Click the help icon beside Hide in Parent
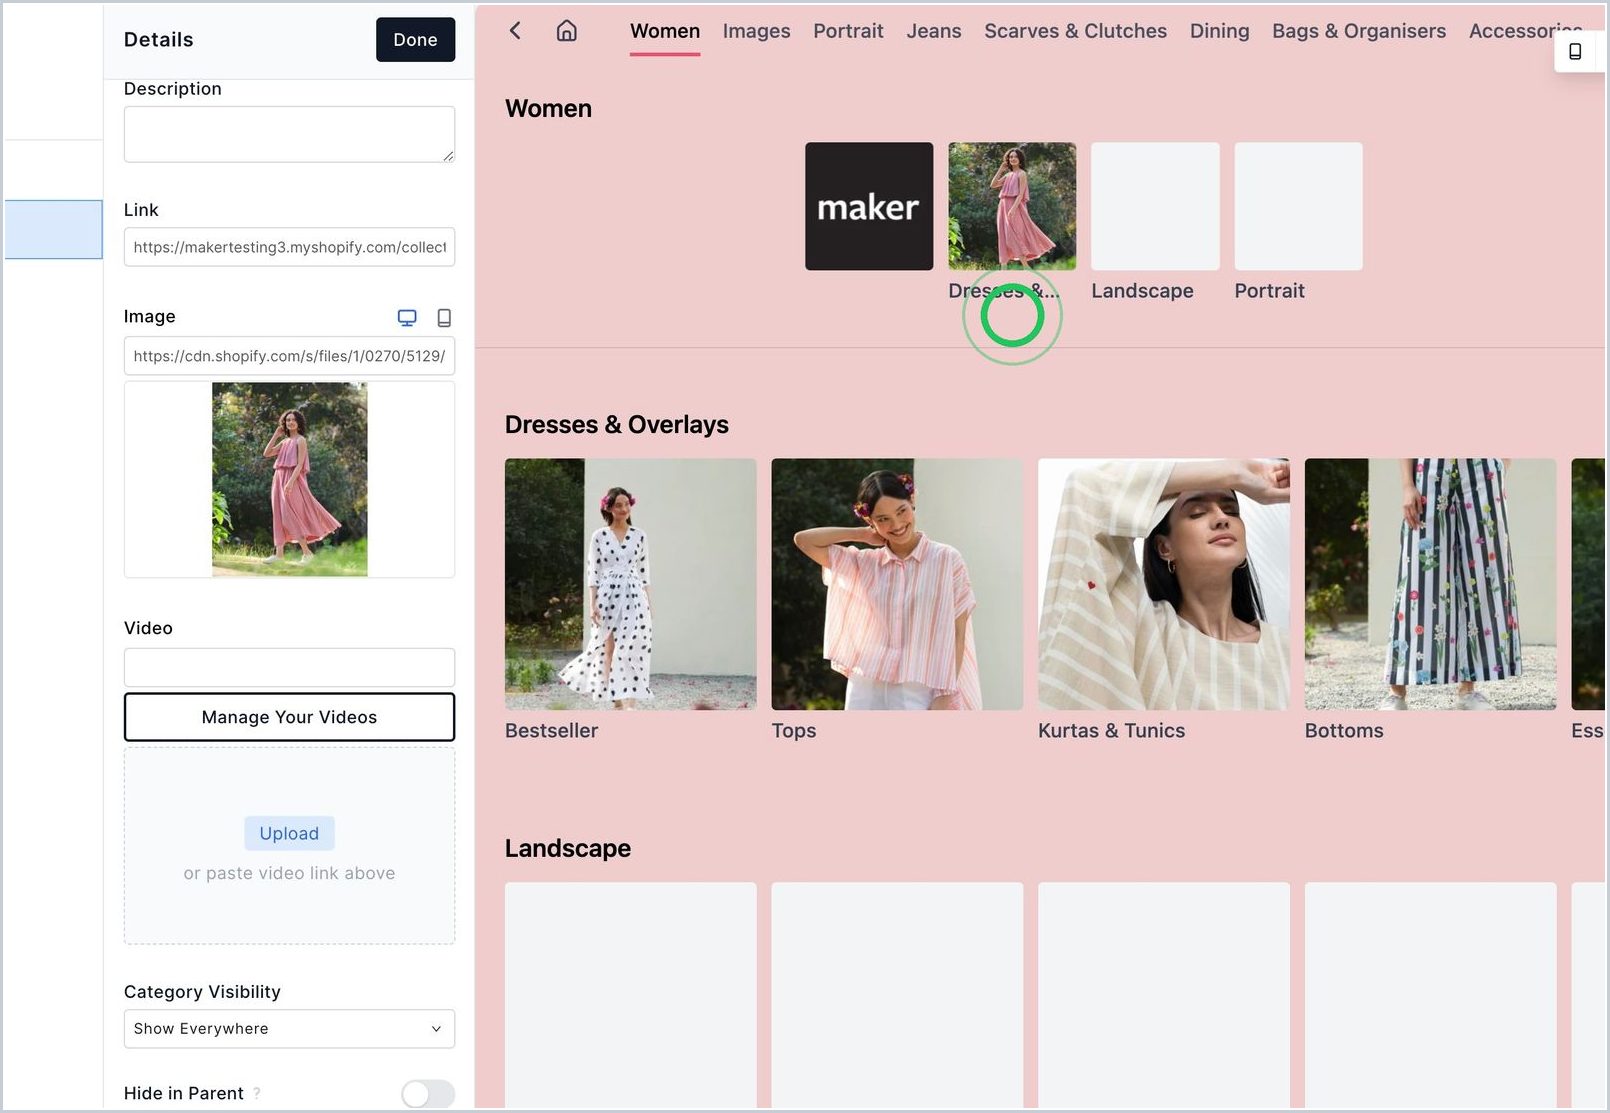The width and height of the screenshot is (1610, 1113). (x=257, y=1093)
